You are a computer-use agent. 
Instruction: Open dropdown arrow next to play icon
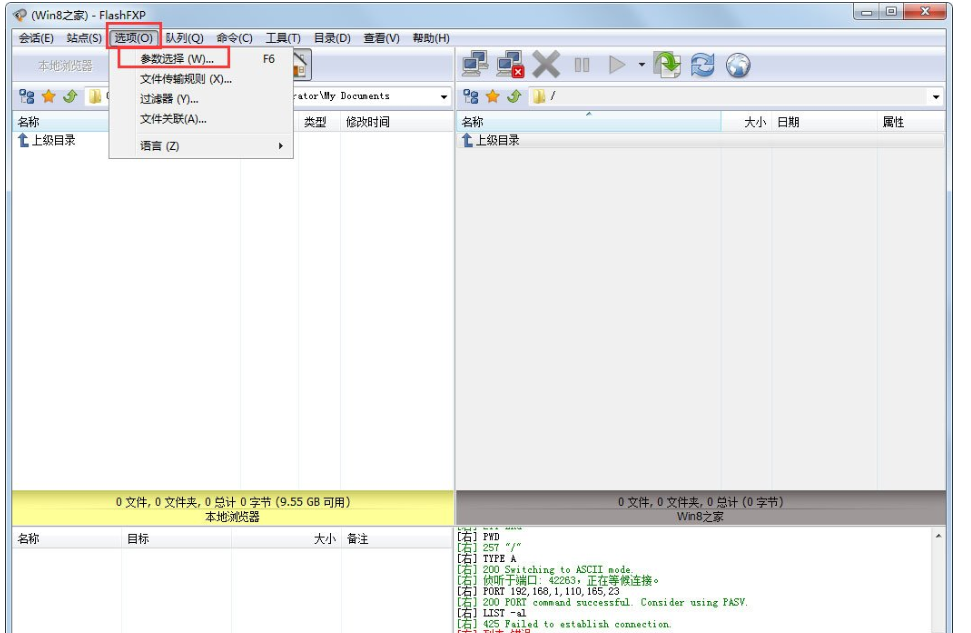point(642,65)
